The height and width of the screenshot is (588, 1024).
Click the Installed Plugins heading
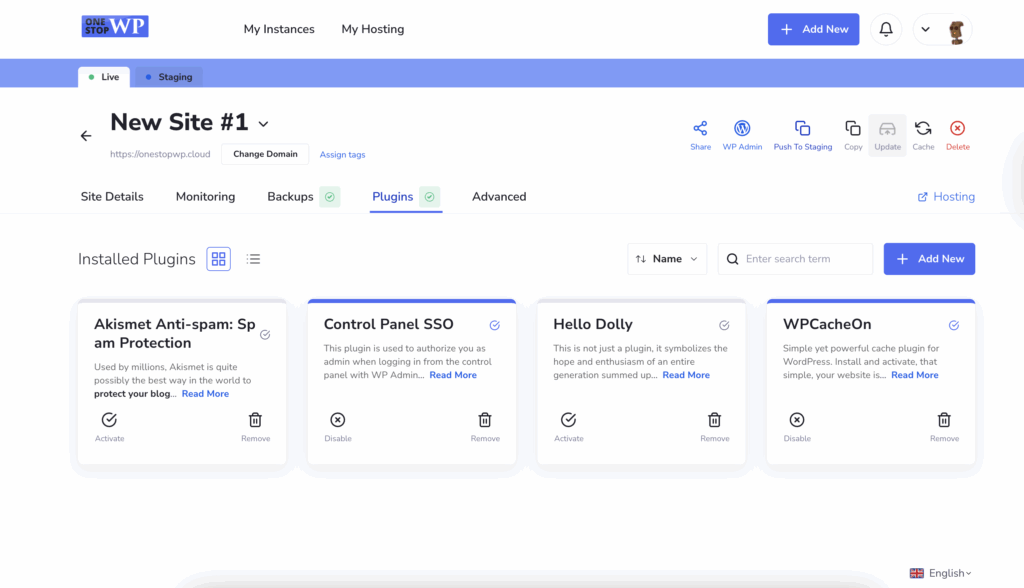[x=136, y=259]
